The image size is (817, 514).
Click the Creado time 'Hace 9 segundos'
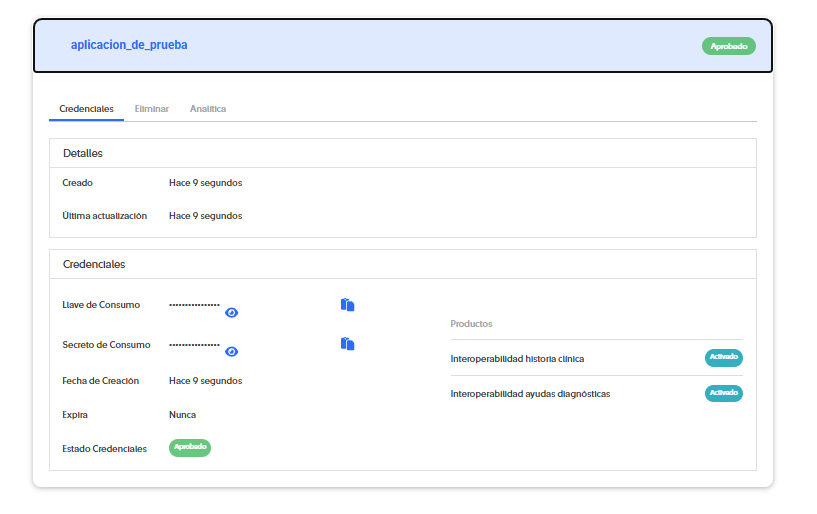pyautogui.click(x=205, y=183)
